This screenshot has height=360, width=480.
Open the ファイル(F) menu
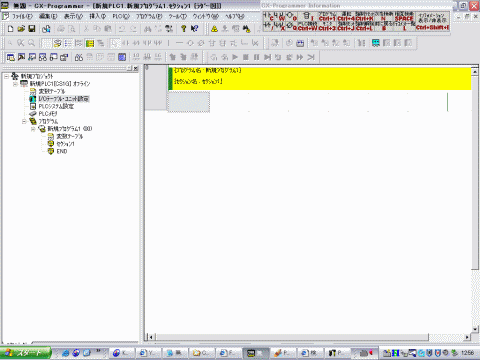[23, 16]
